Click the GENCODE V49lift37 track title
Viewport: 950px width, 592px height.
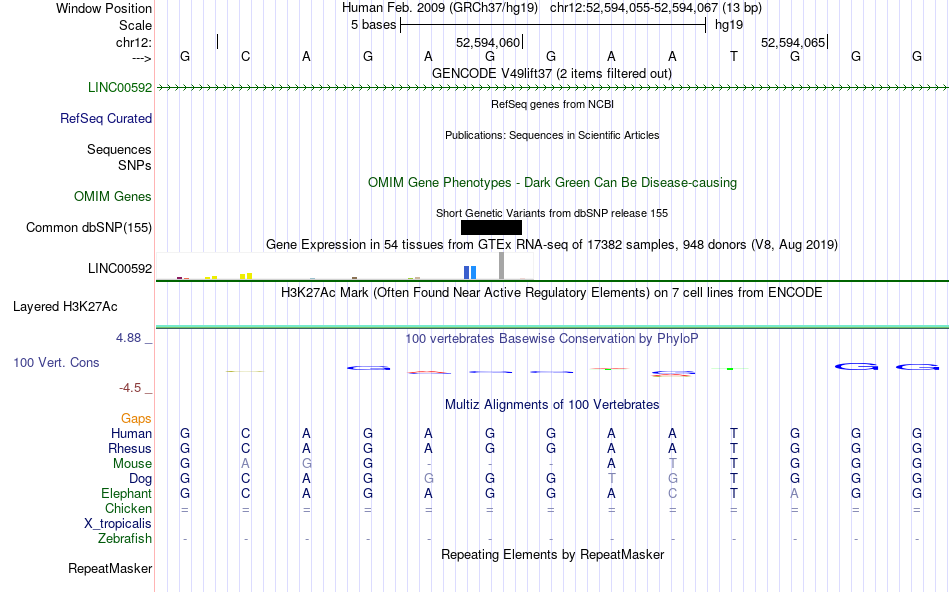click(x=552, y=73)
